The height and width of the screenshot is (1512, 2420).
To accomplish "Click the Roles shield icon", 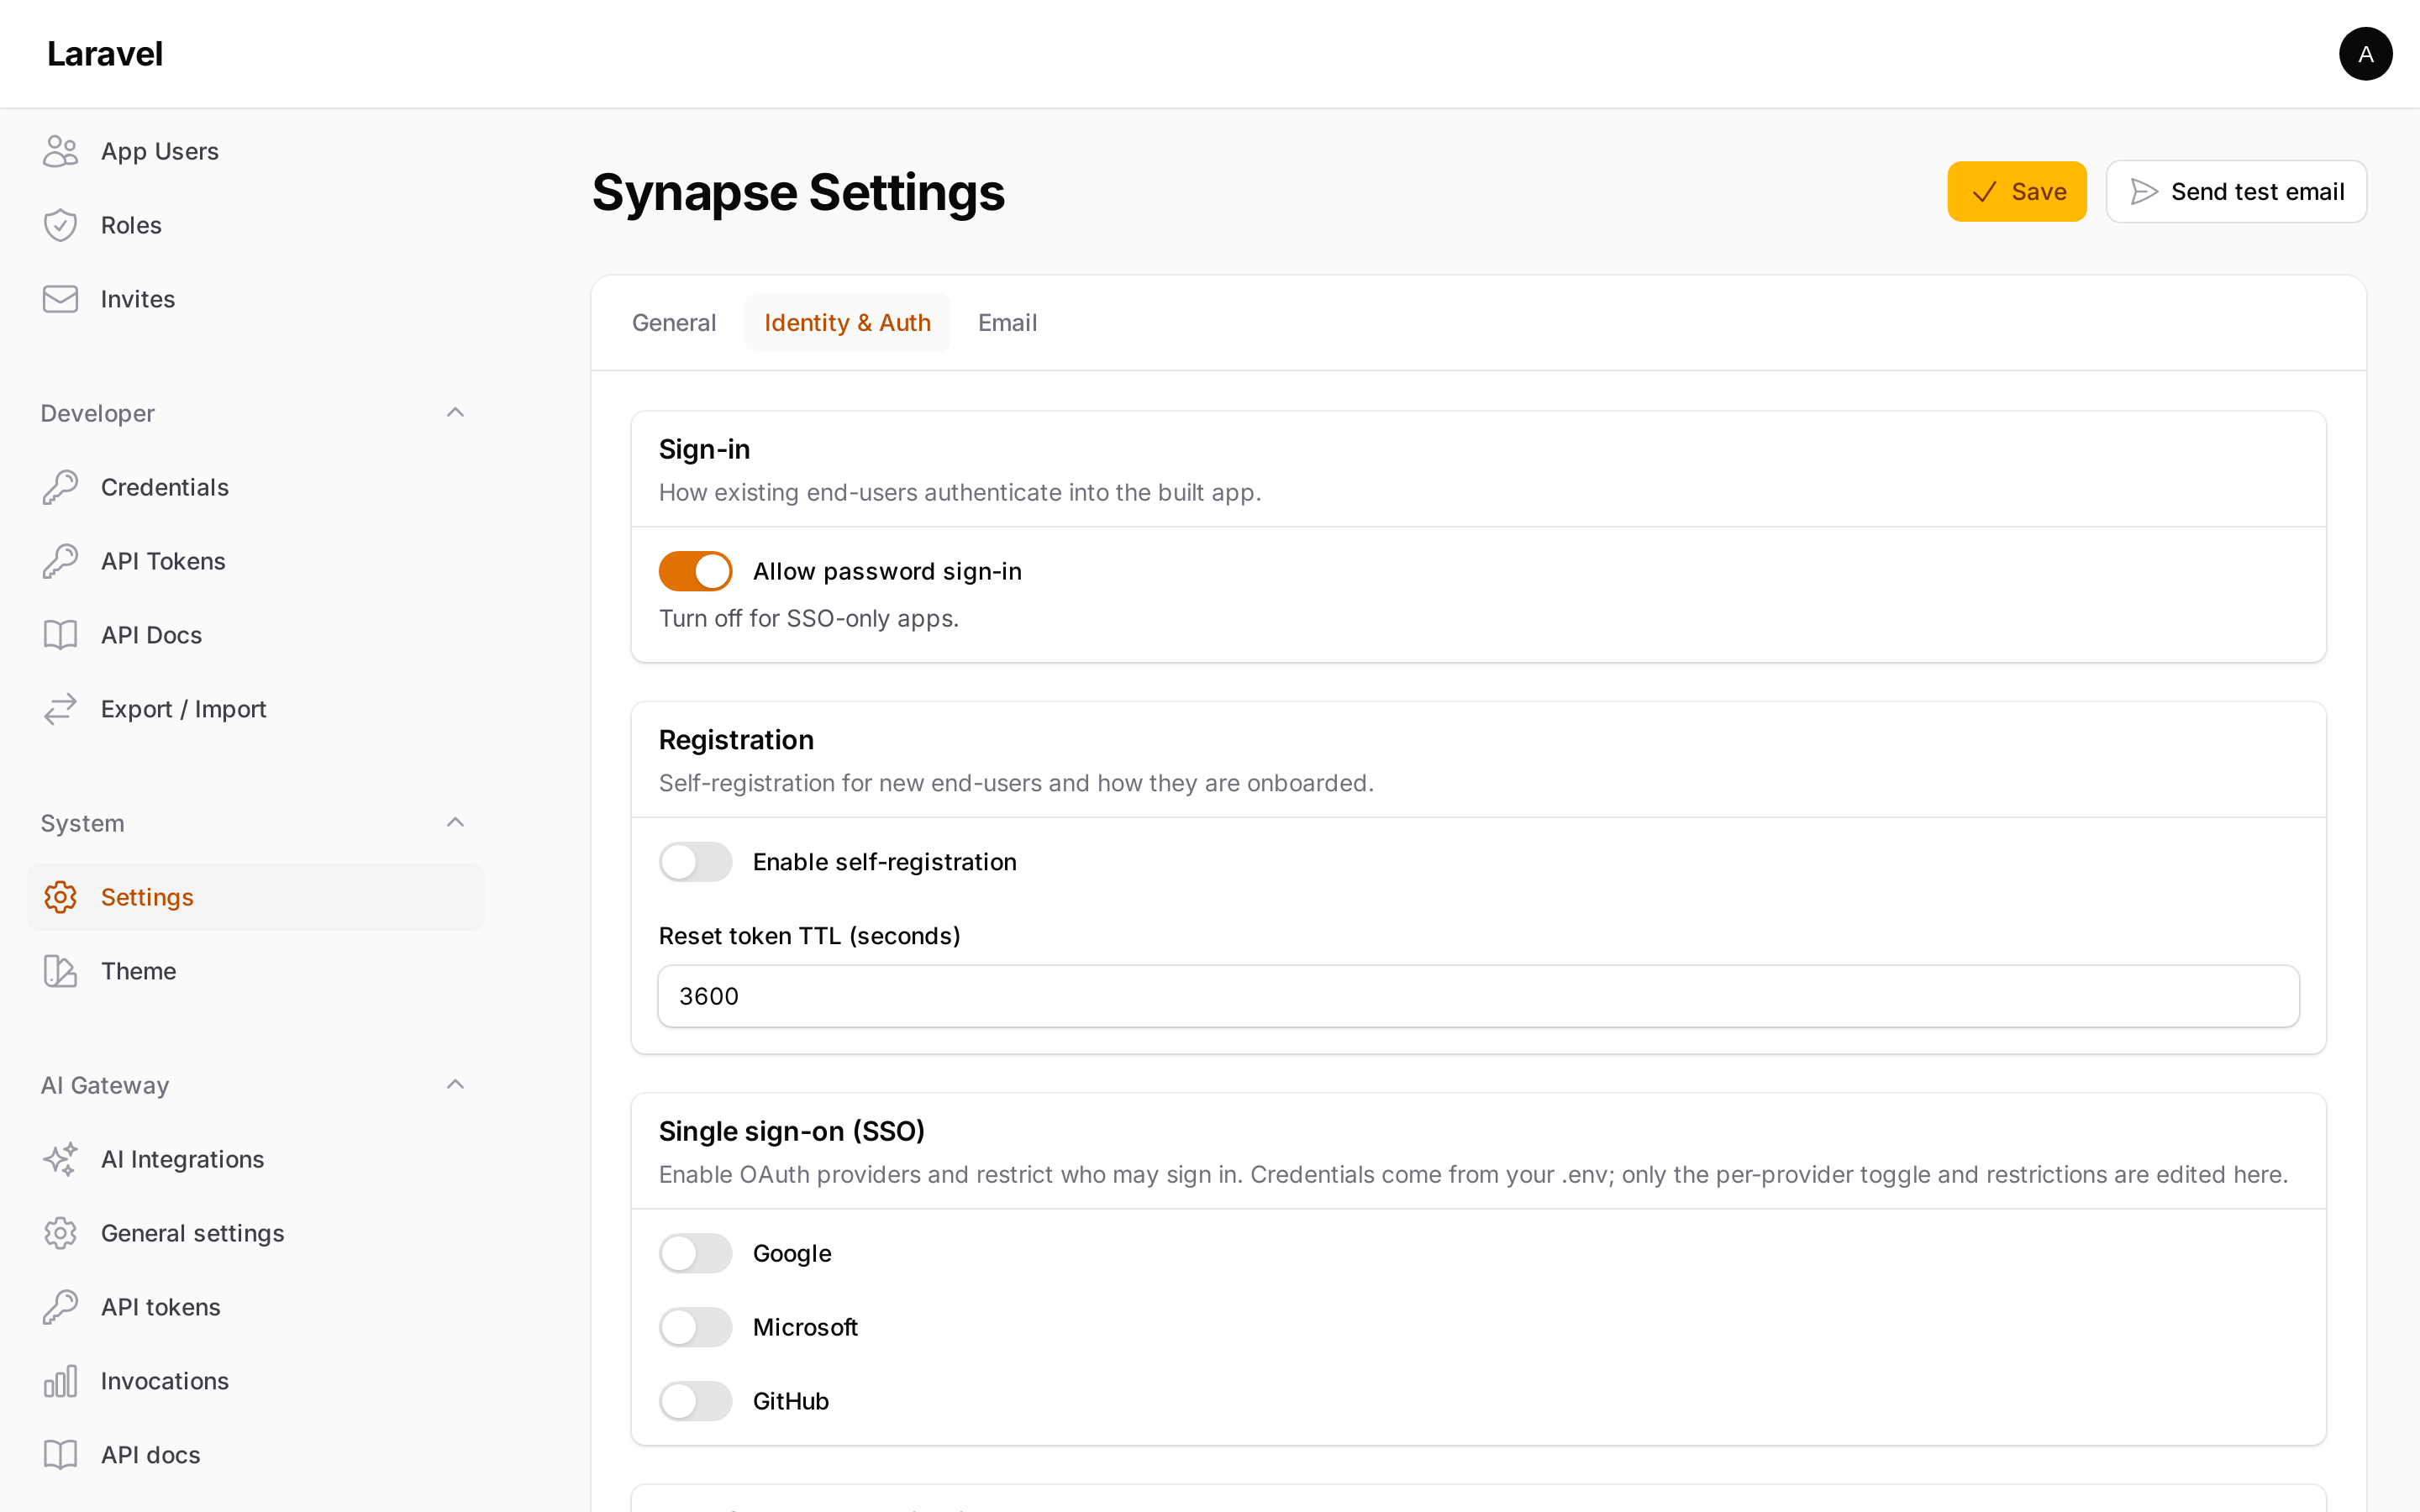I will [60, 225].
